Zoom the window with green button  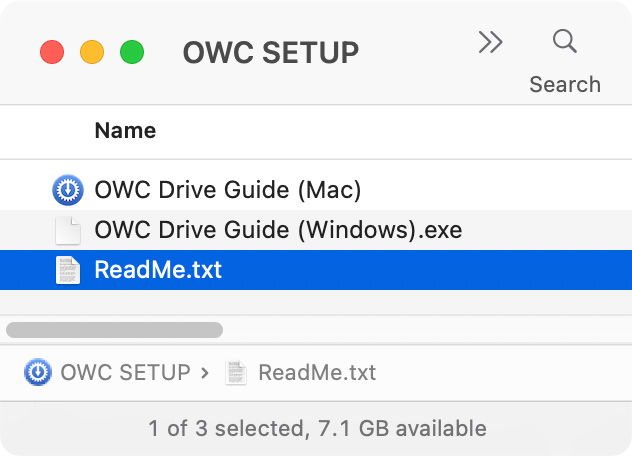coord(132,52)
